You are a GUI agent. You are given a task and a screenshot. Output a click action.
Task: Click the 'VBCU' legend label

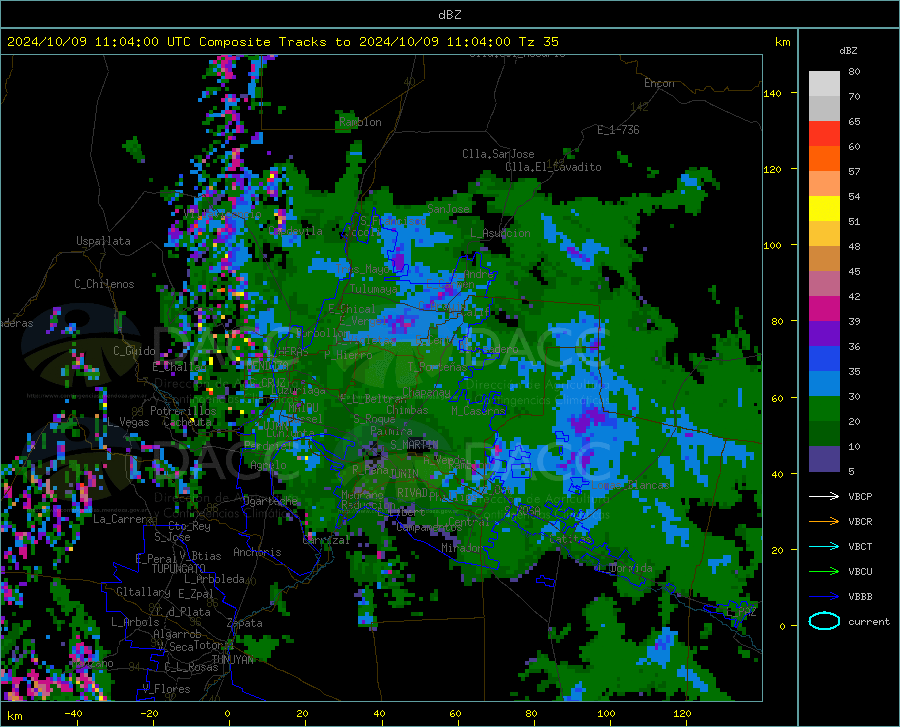(x=860, y=572)
